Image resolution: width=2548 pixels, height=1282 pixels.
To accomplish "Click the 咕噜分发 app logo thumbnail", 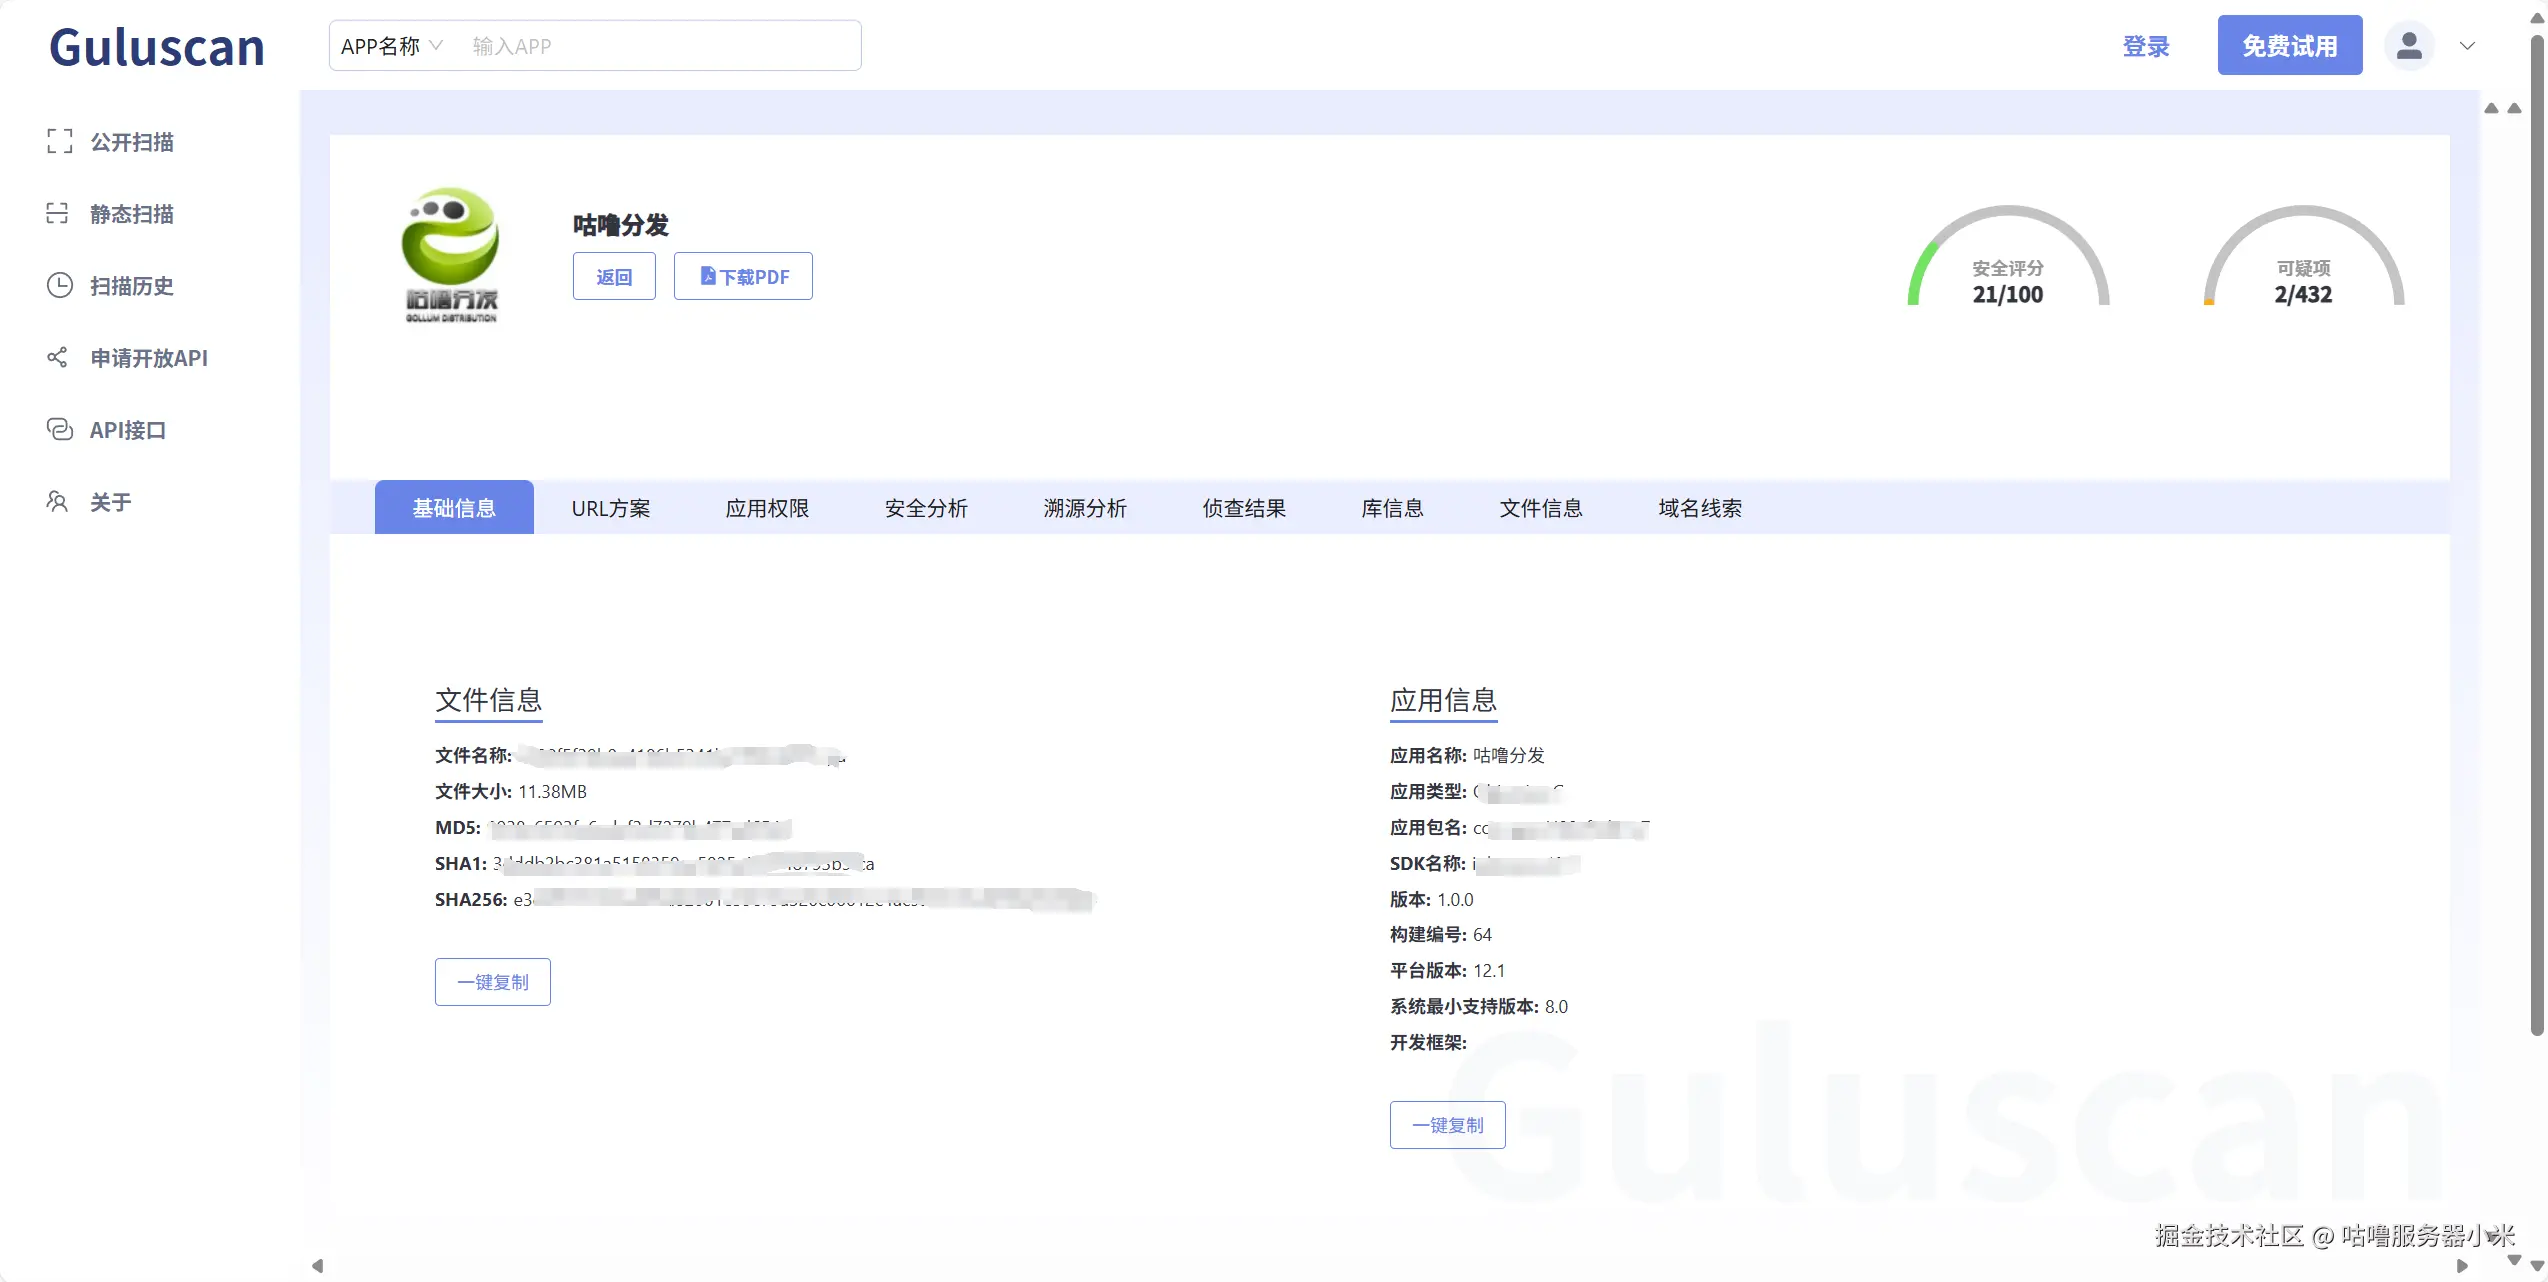I will click(x=451, y=256).
